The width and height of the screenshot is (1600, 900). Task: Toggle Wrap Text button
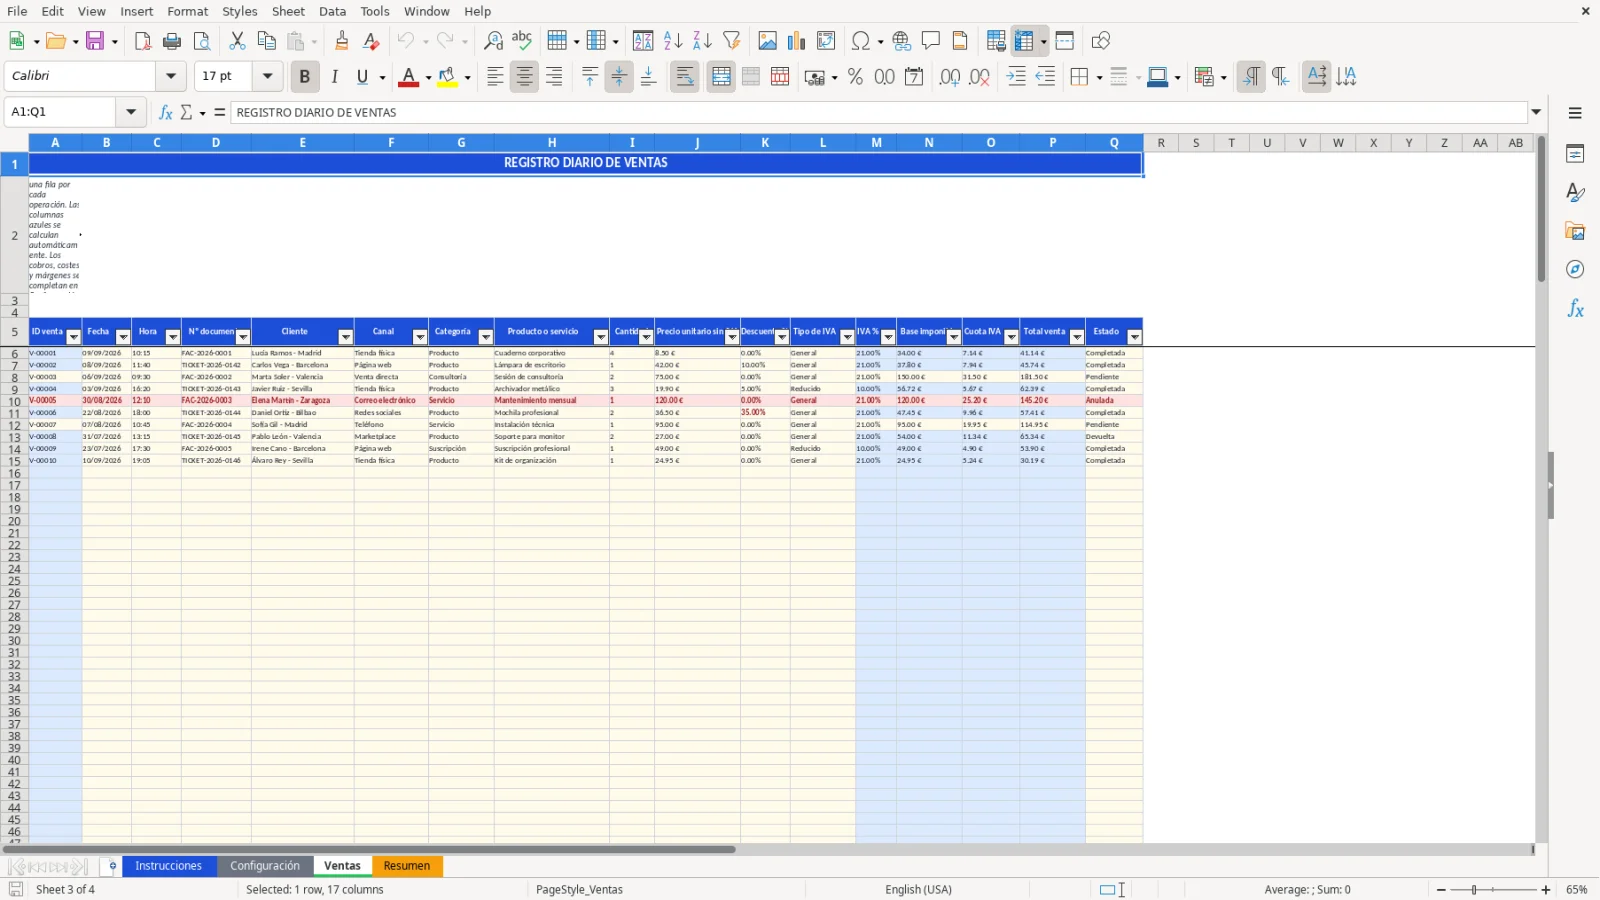click(685, 77)
